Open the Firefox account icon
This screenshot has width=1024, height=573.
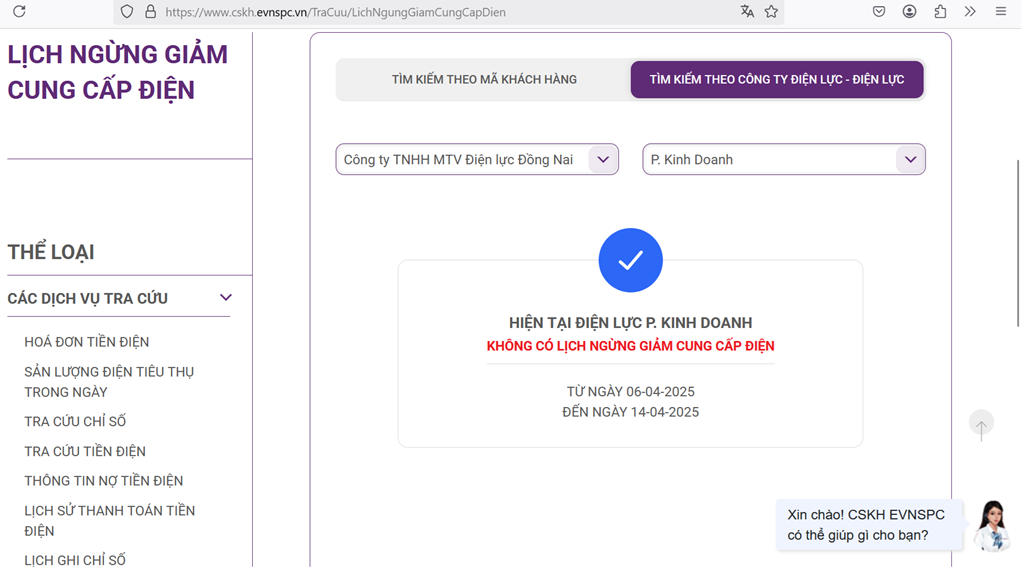pyautogui.click(x=909, y=12)
